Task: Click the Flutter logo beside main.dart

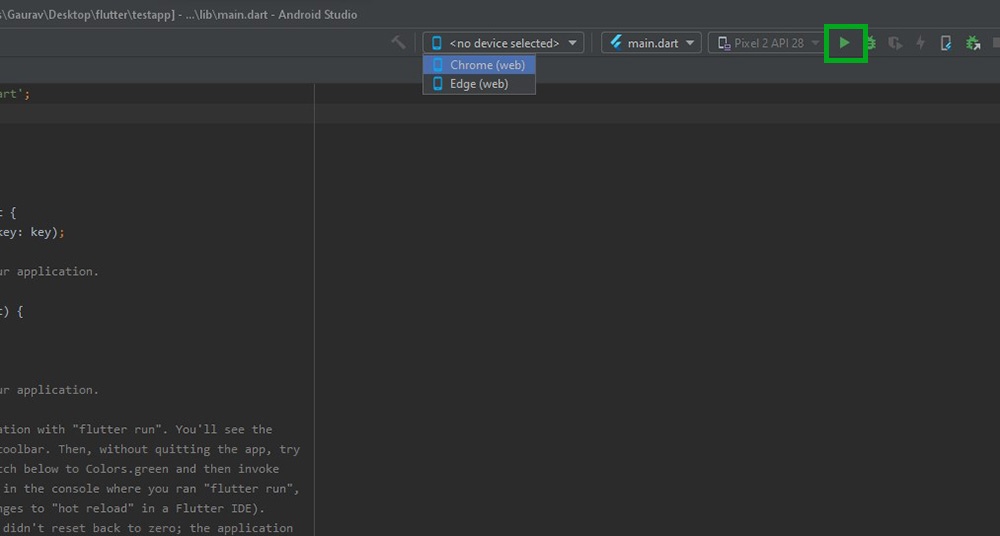Action: [616, 43]
